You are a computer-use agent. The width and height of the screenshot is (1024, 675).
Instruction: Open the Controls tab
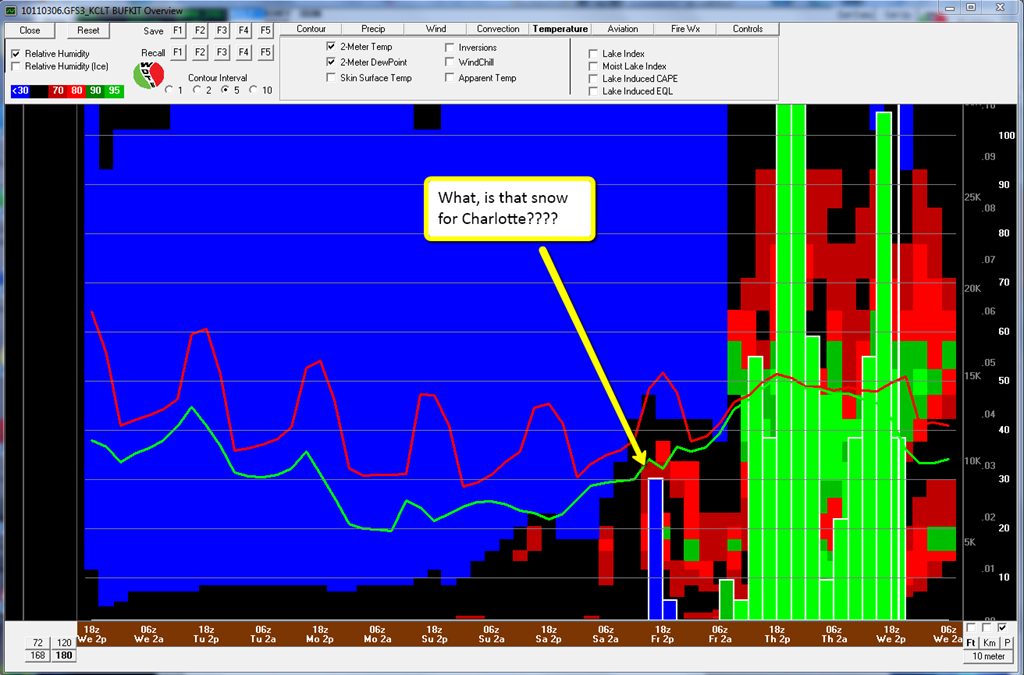click(x=747, y=29)
